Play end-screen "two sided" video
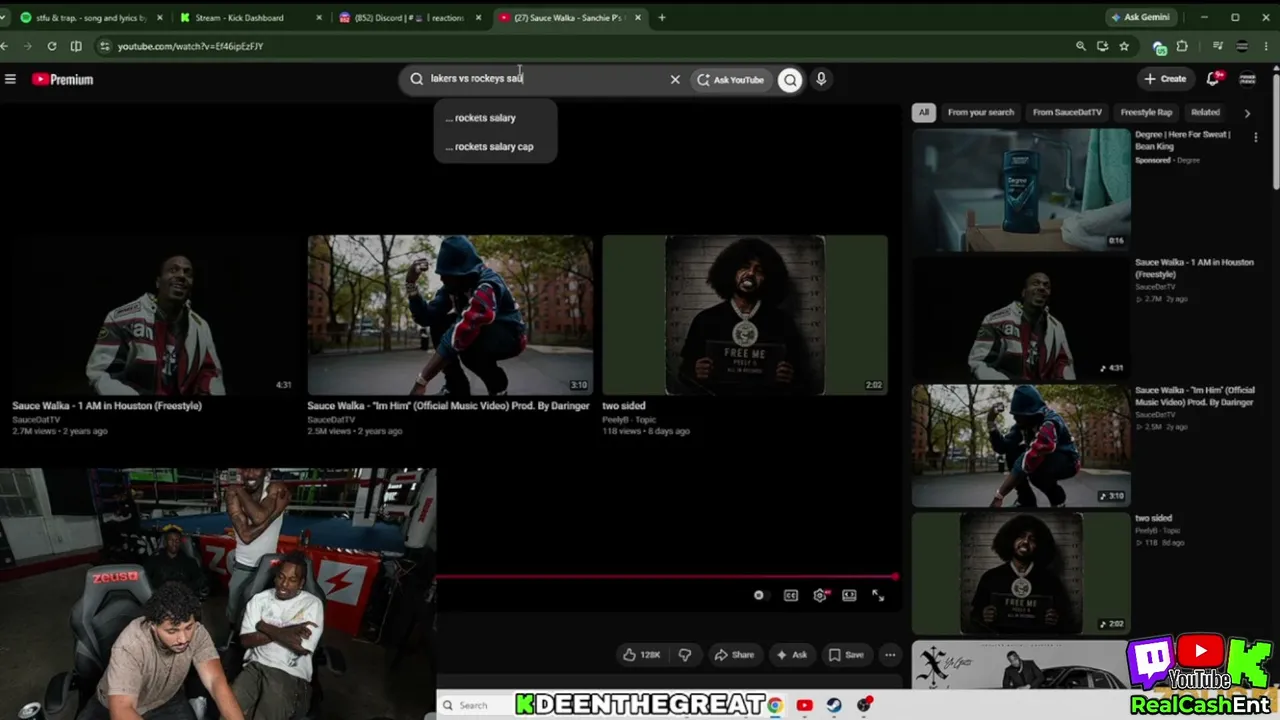 tap(745, 315)
